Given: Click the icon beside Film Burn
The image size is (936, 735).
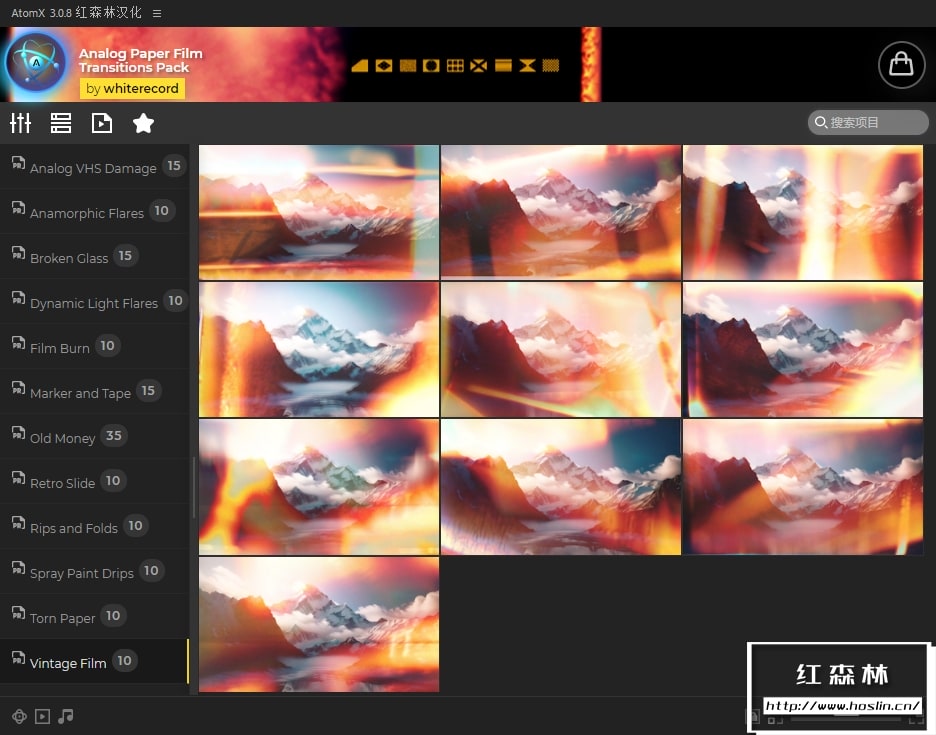Looking at the screenshot, I should [x=19, y=343].
